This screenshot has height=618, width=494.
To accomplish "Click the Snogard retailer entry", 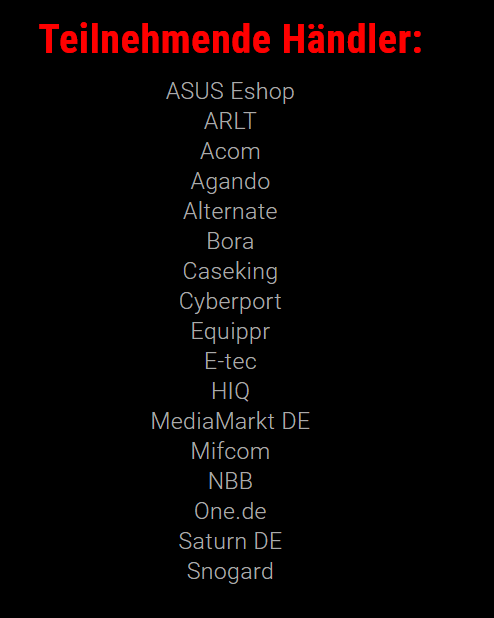I will [x=230, y=572].
